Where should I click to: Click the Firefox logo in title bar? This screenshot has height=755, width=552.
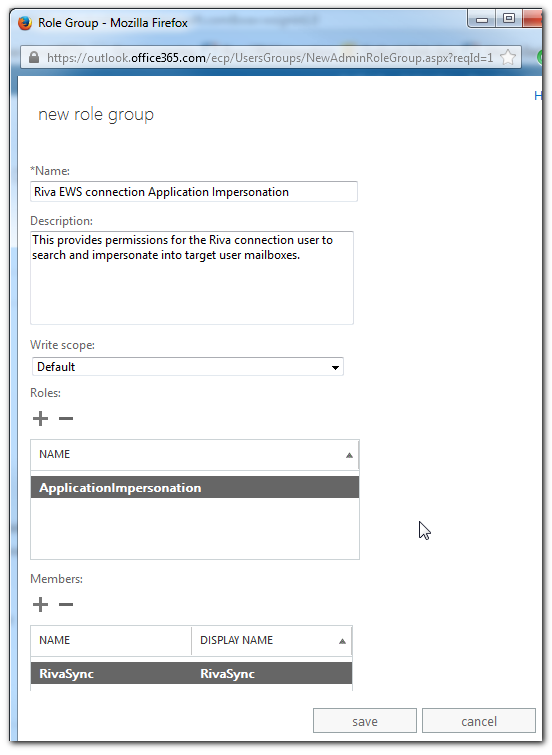point(25,23)
